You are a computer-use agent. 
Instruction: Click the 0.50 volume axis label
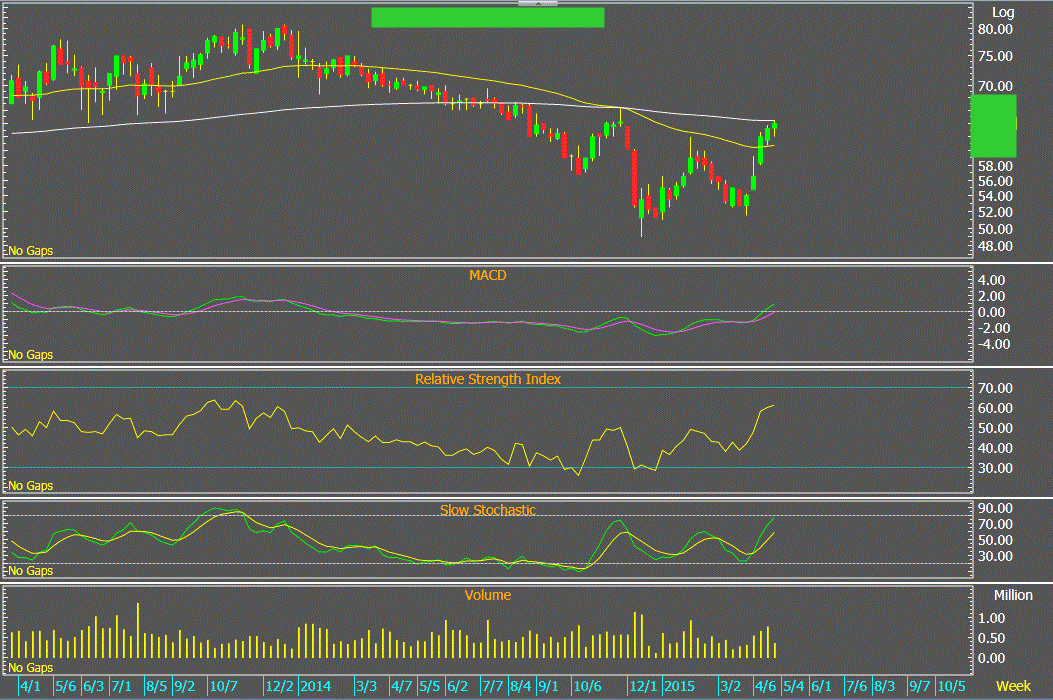991,638
